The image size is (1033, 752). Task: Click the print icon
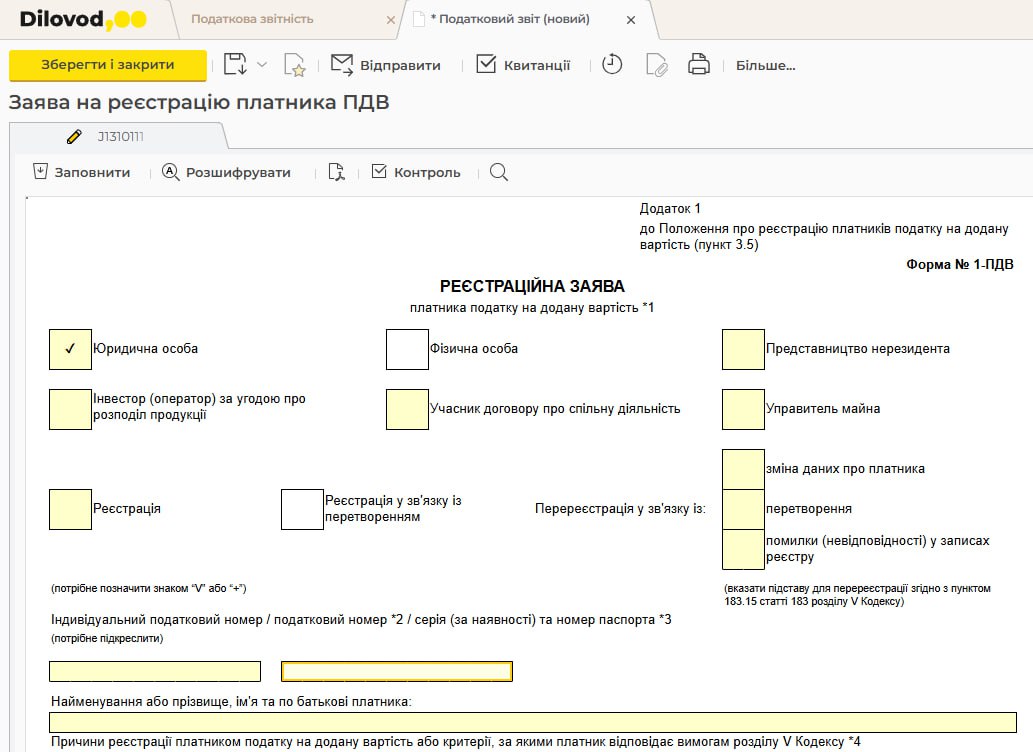pos(699,65)
